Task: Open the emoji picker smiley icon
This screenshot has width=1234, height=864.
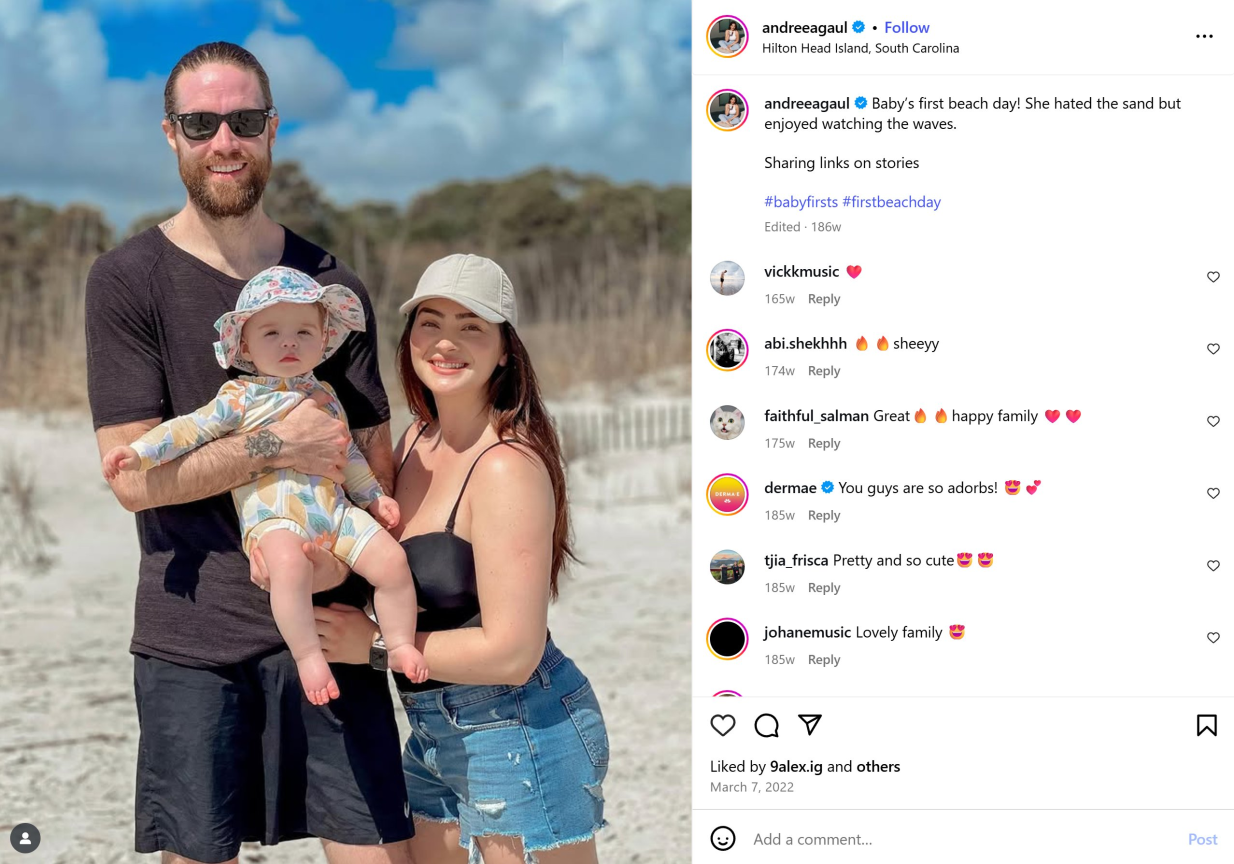Action: tap(723, 838)
